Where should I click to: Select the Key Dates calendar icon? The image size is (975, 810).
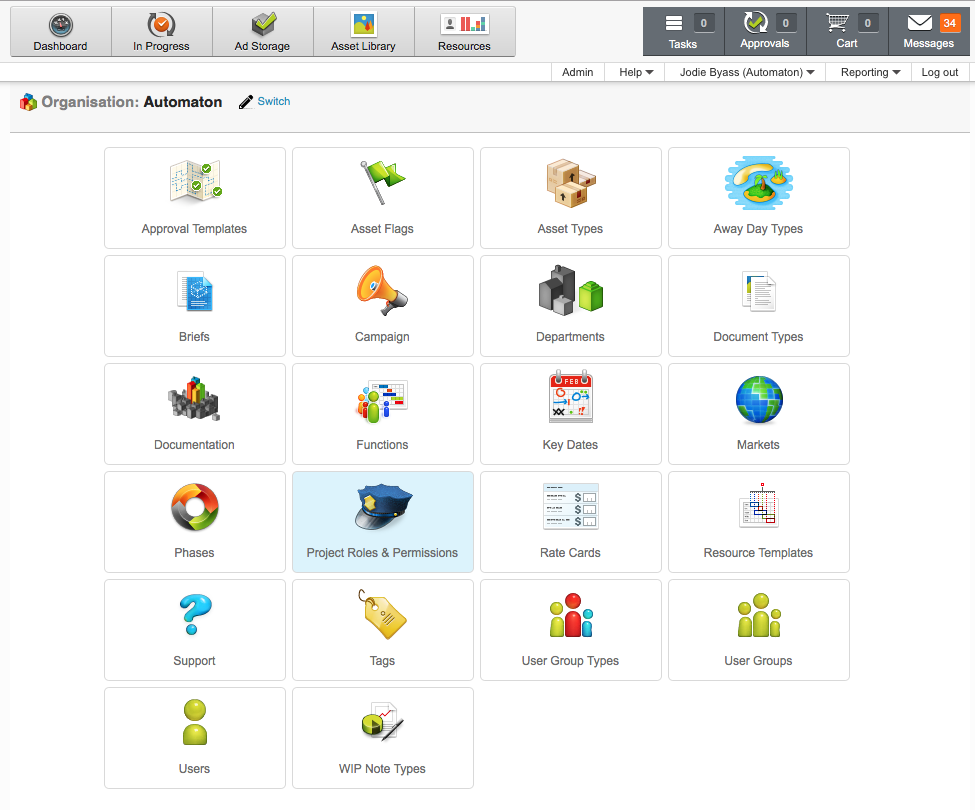point(570,397)
